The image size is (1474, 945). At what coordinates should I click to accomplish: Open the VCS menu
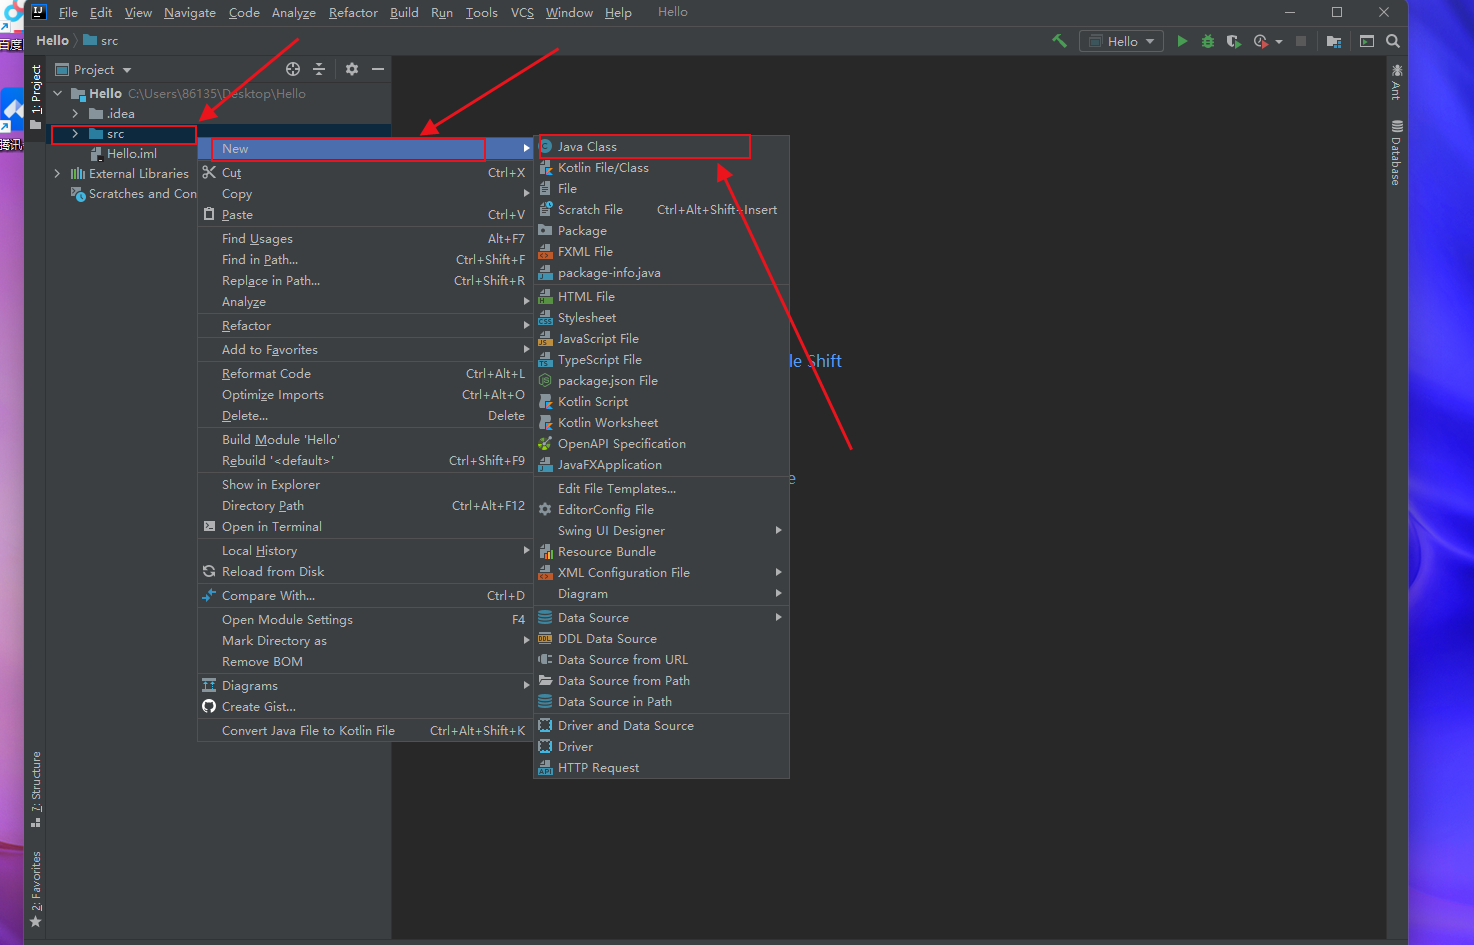point(522,12)
